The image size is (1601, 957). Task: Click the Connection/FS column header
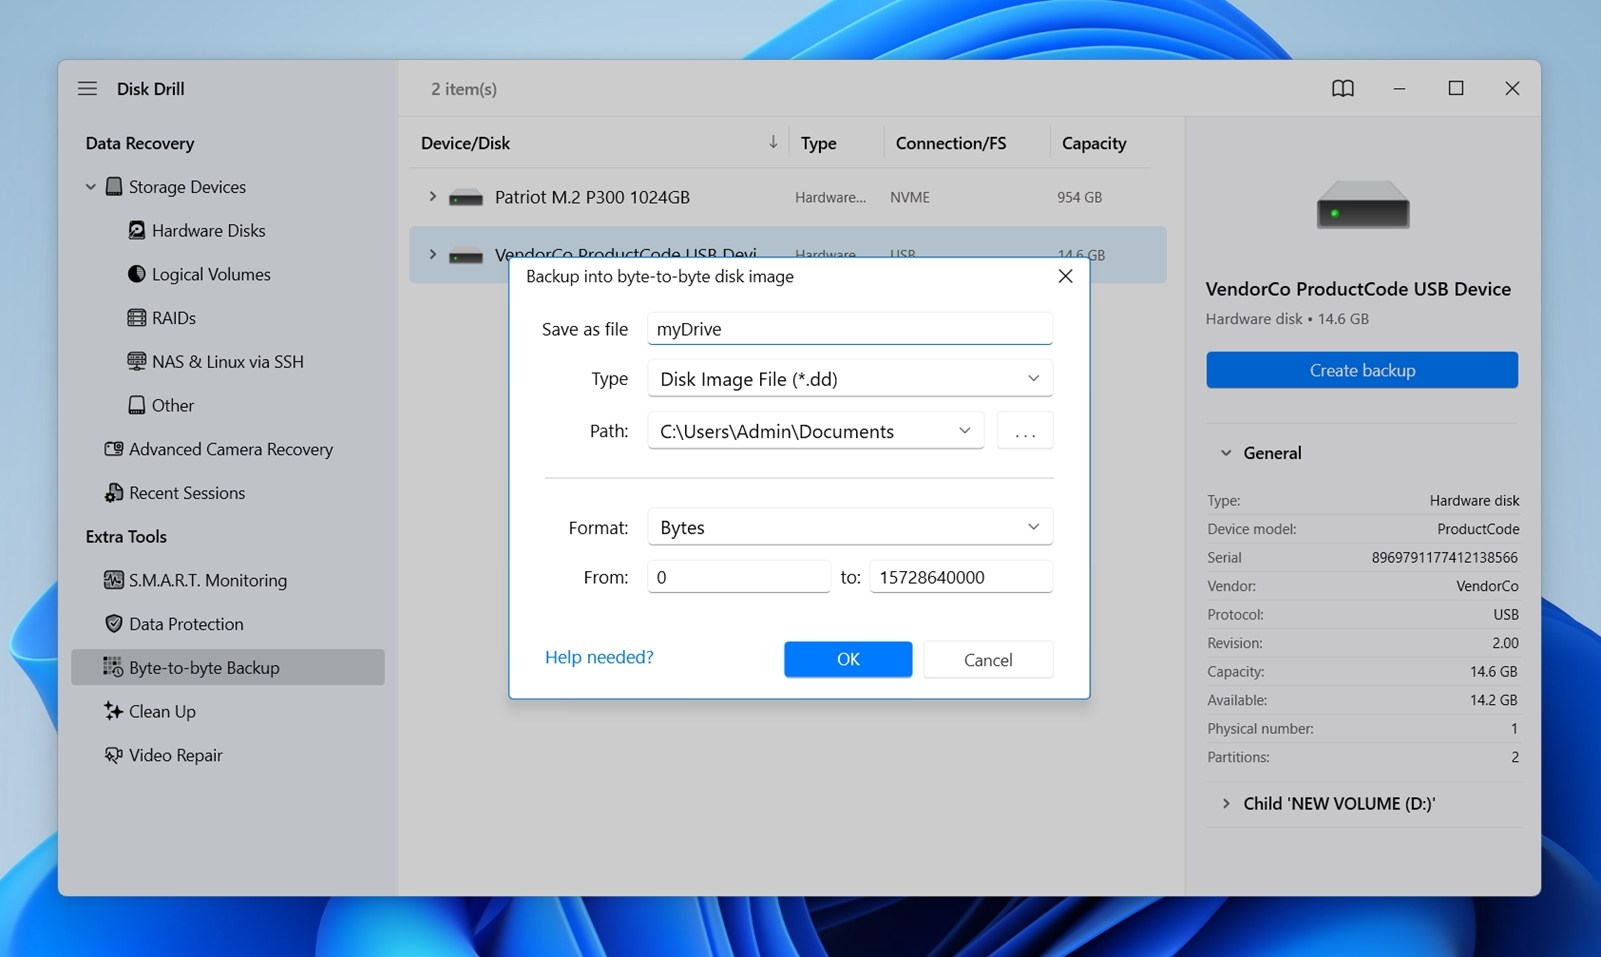[951, 143]
